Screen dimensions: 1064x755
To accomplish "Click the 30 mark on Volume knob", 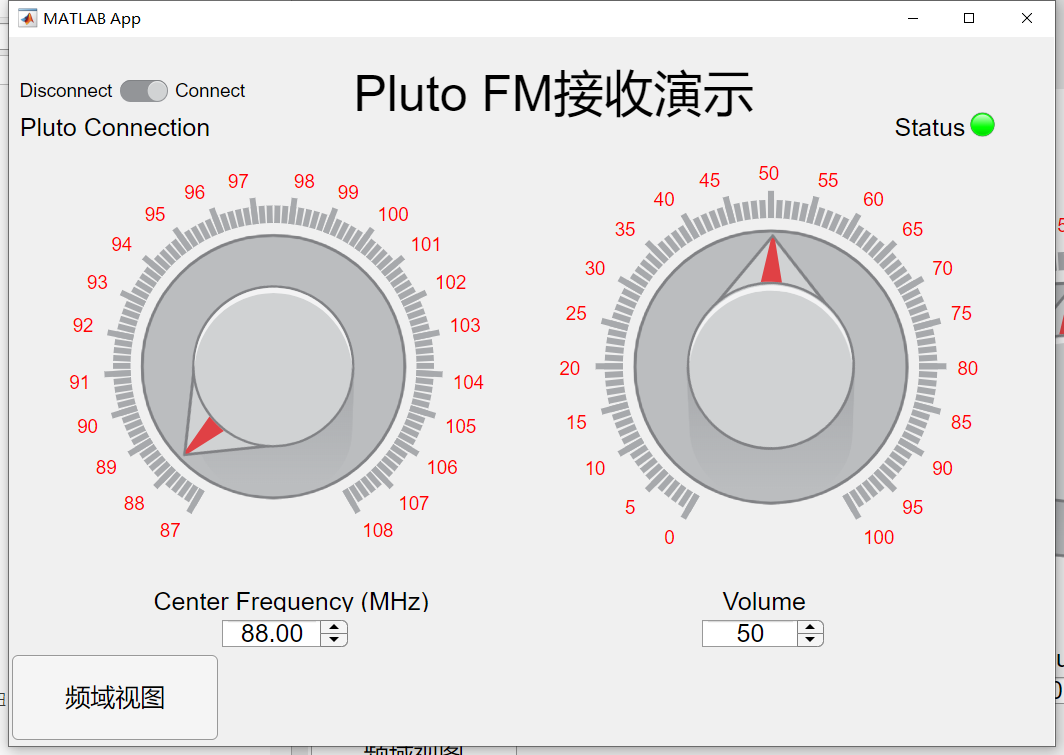I will click(595, 269).
